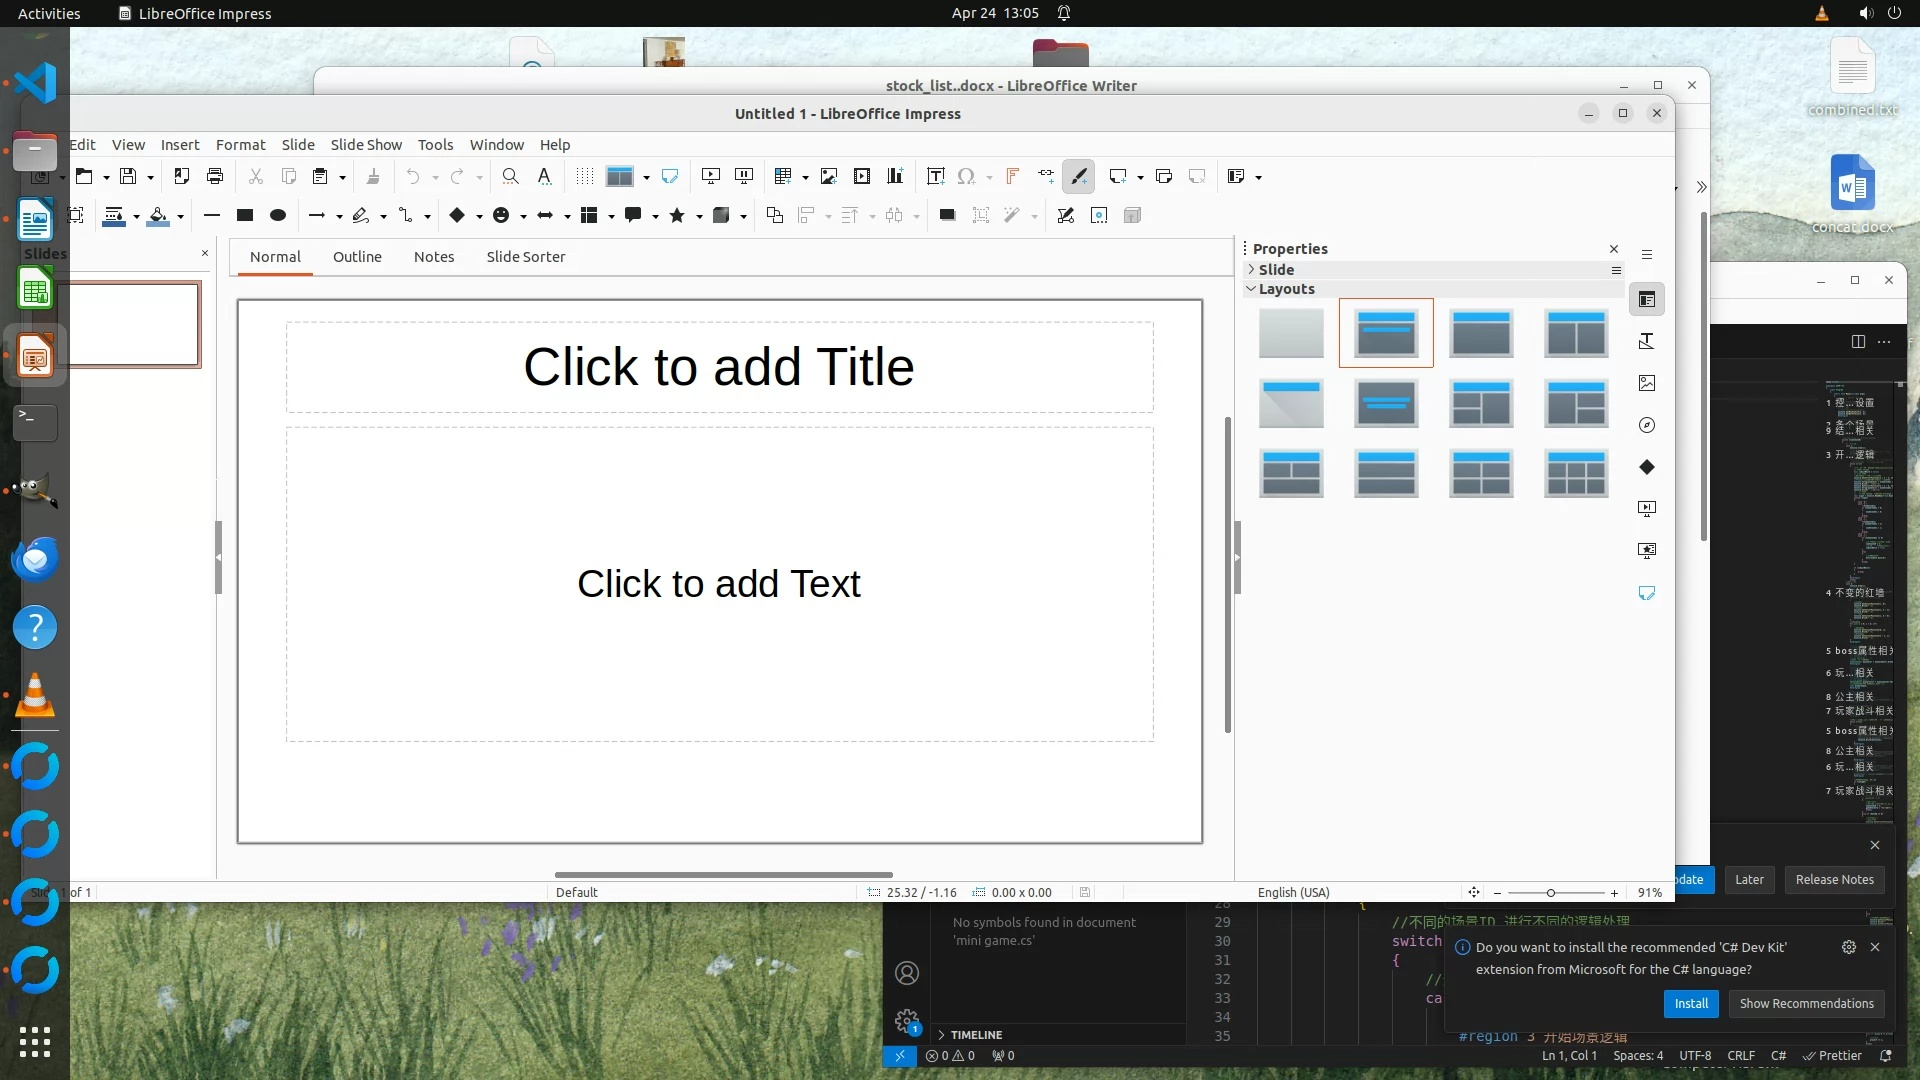
Task: Start presentation from first slide icon
Action: point(711,177)
